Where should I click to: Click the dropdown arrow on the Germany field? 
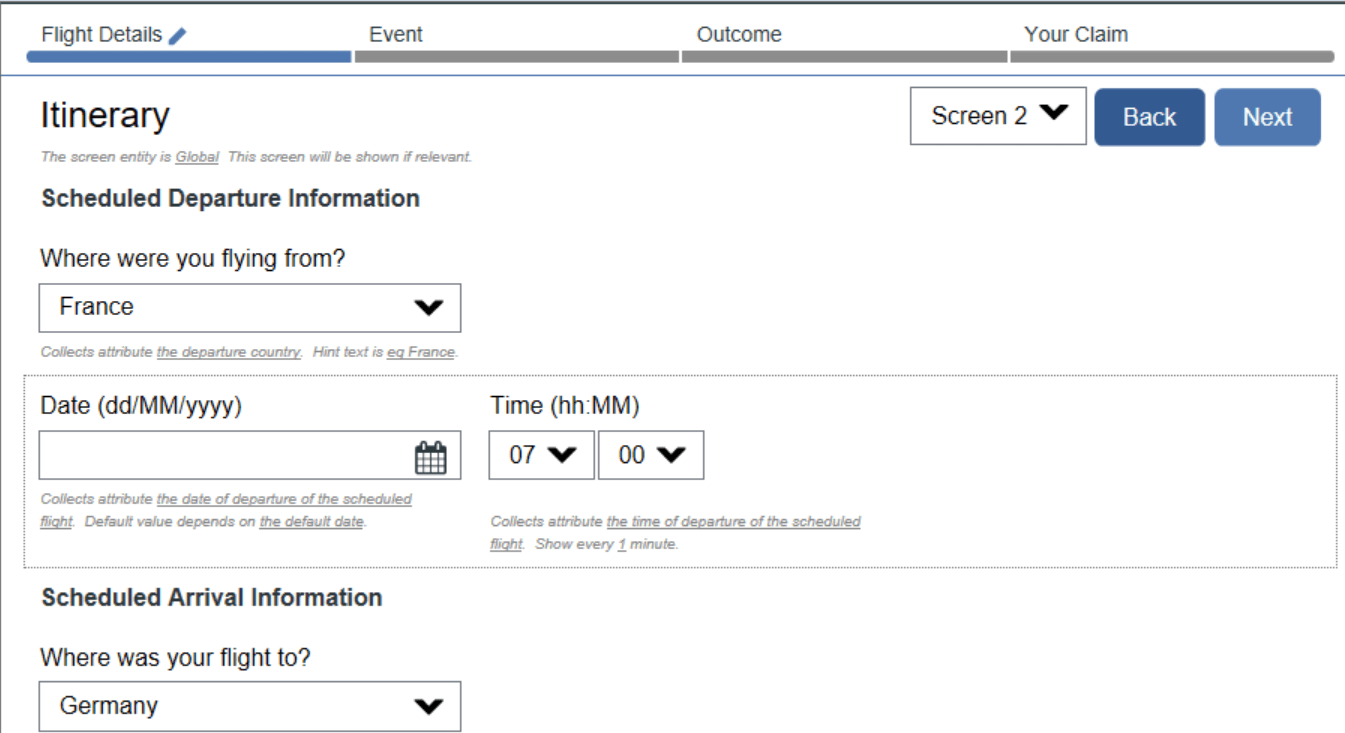[x=429, y=706]
